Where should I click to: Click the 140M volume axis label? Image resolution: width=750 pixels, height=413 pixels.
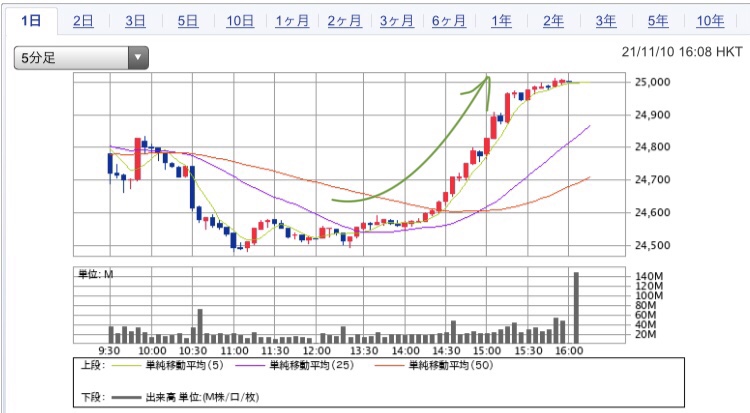click(x=649, y=276)
